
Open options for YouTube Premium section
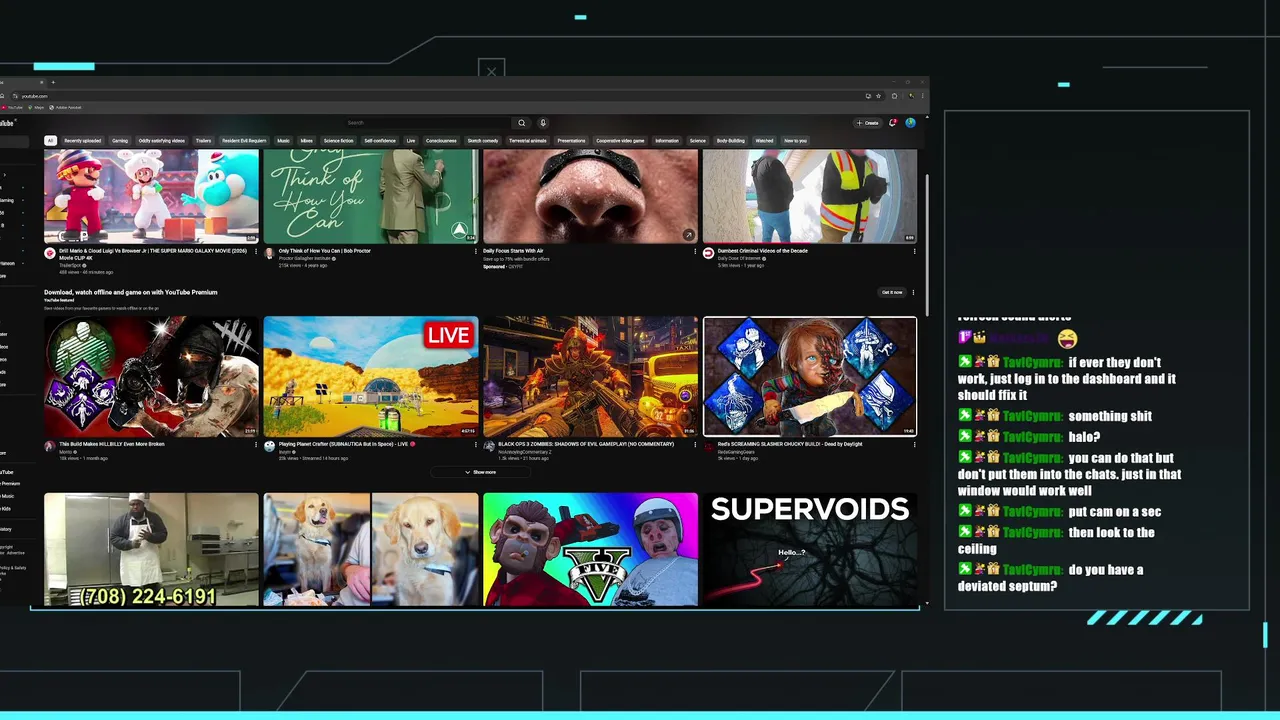[x=913, y=293]
